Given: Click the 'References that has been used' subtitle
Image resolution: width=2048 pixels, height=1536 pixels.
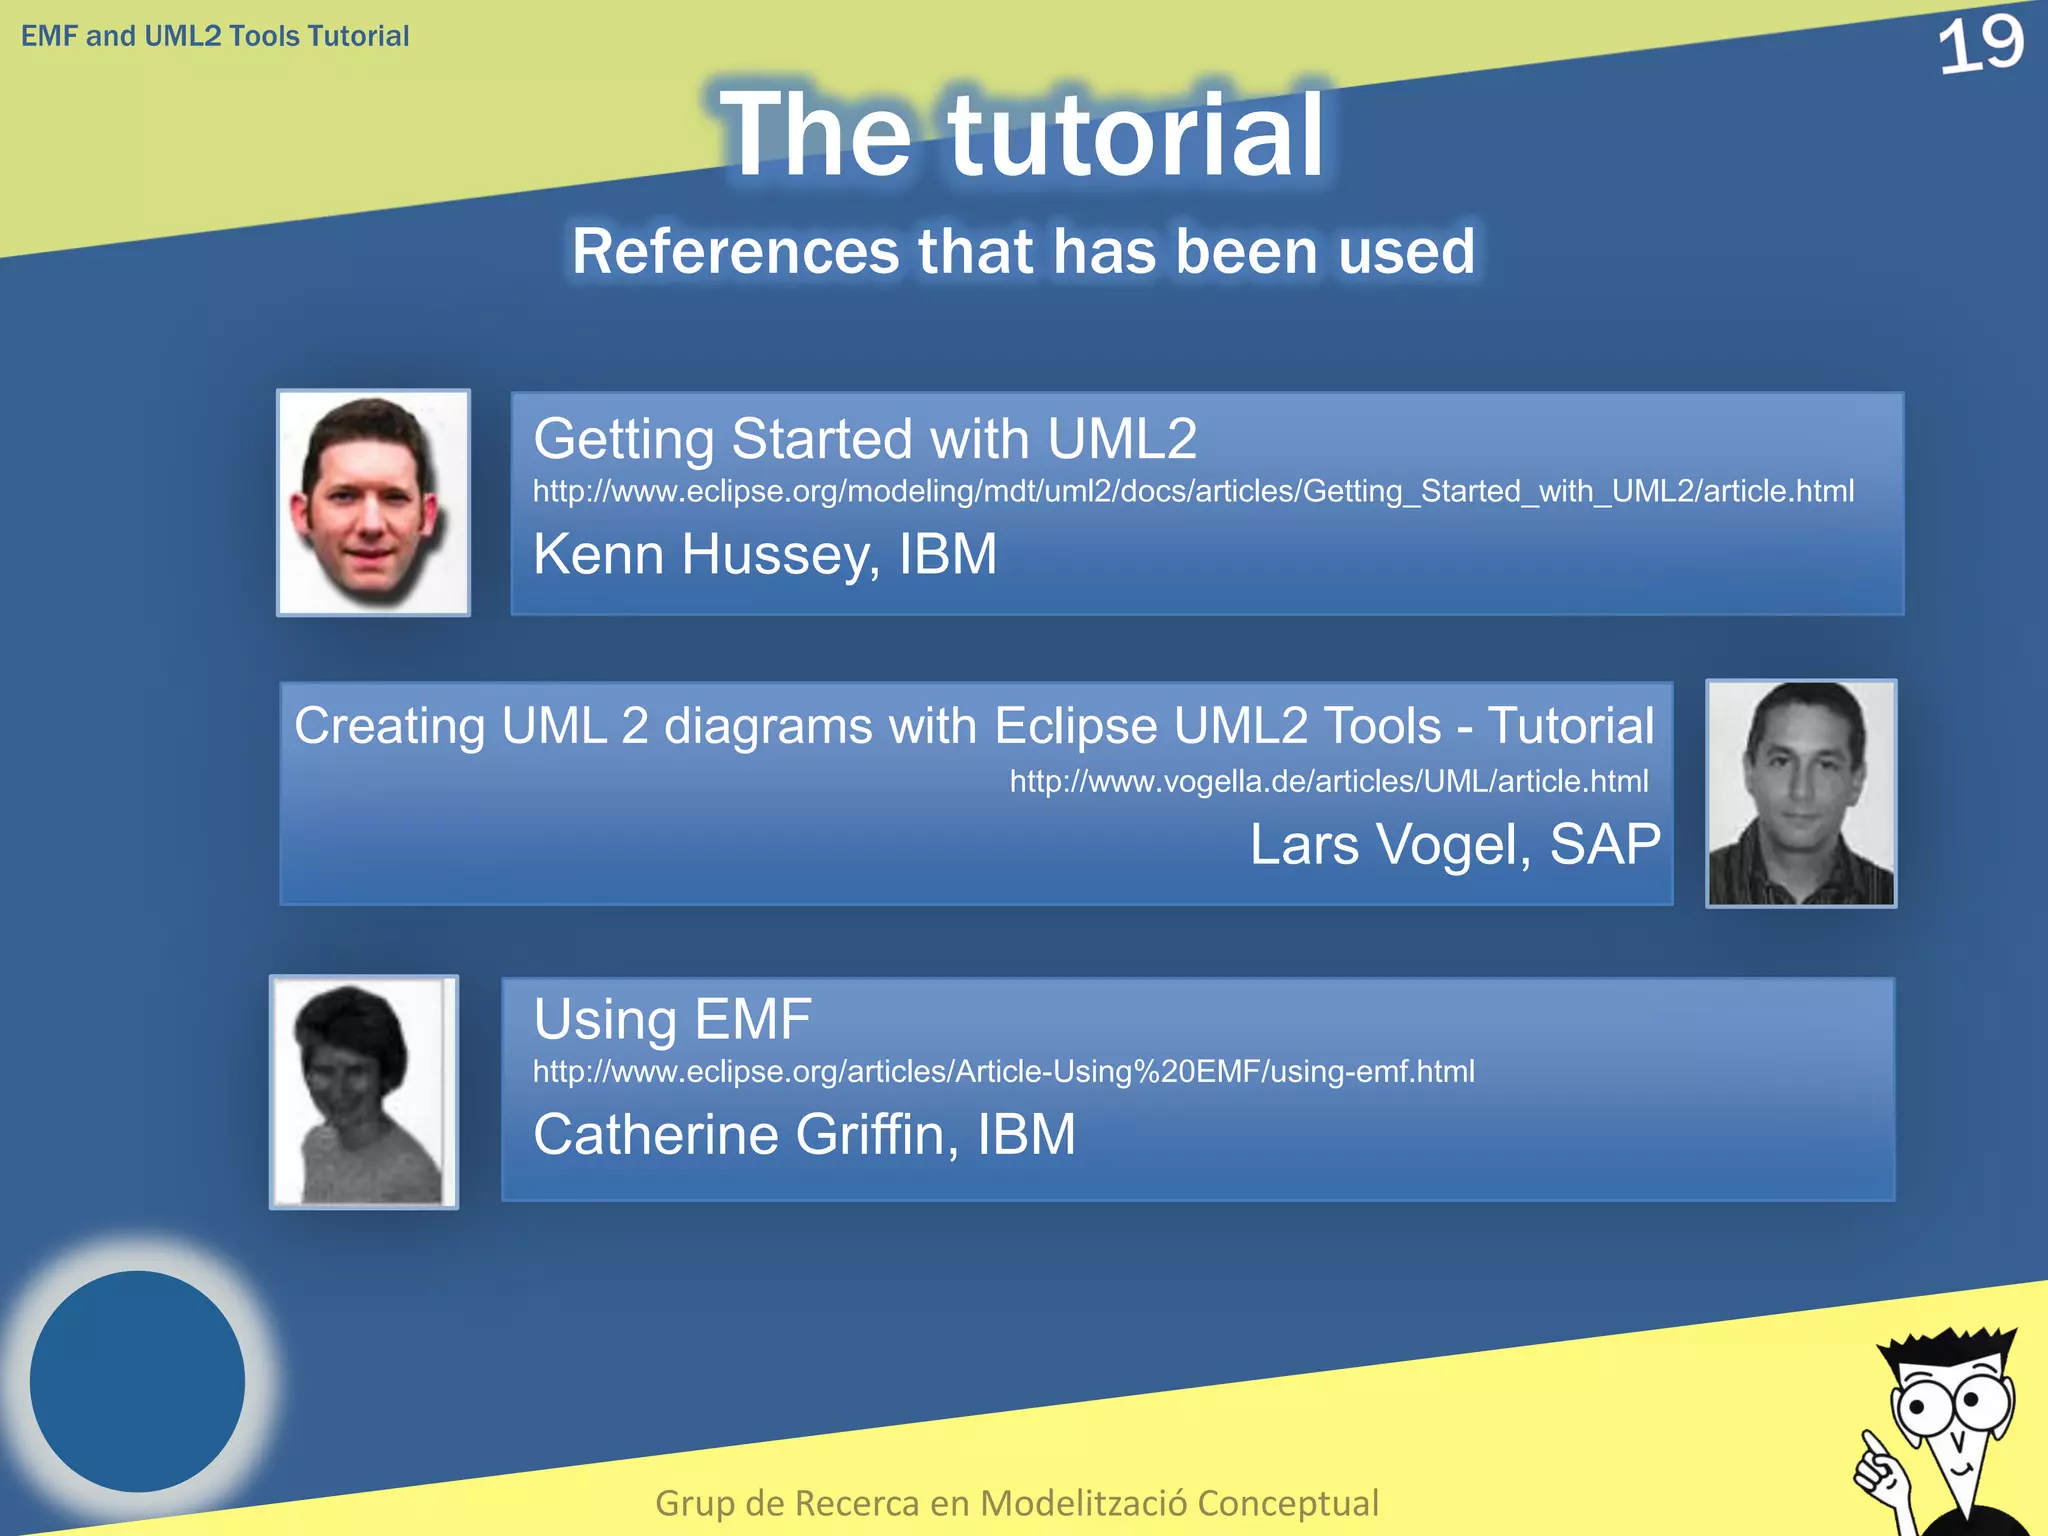Looking at the screenshot, I should 1023,251.
